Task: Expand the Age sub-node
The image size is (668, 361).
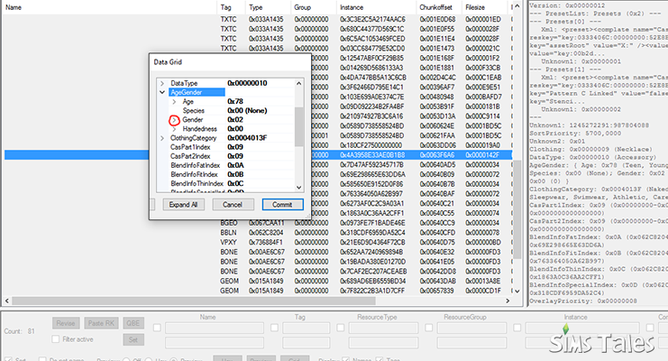Action: tap(174, 101)
